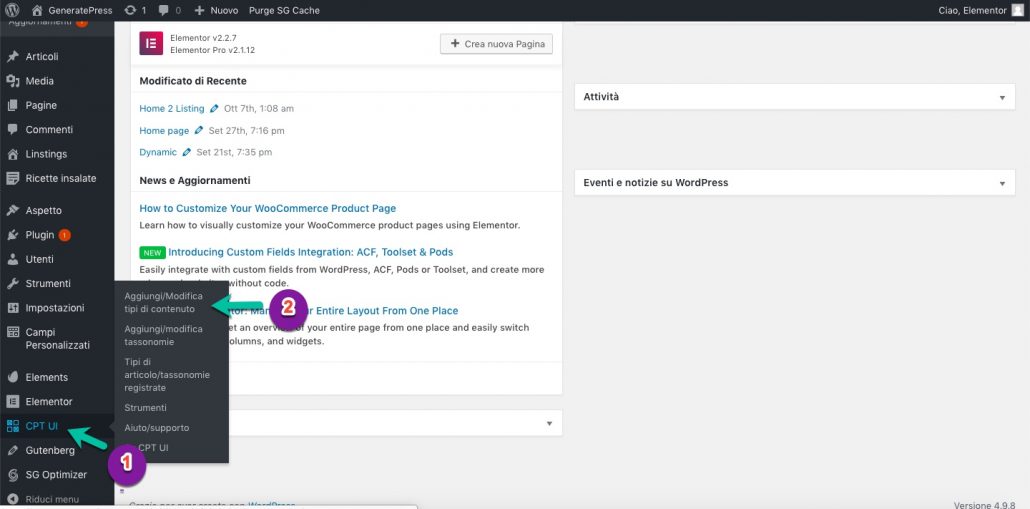1030x509 pixels.
Task: Click Purge SG Cache in admin bar
Action: coord(284,10)
